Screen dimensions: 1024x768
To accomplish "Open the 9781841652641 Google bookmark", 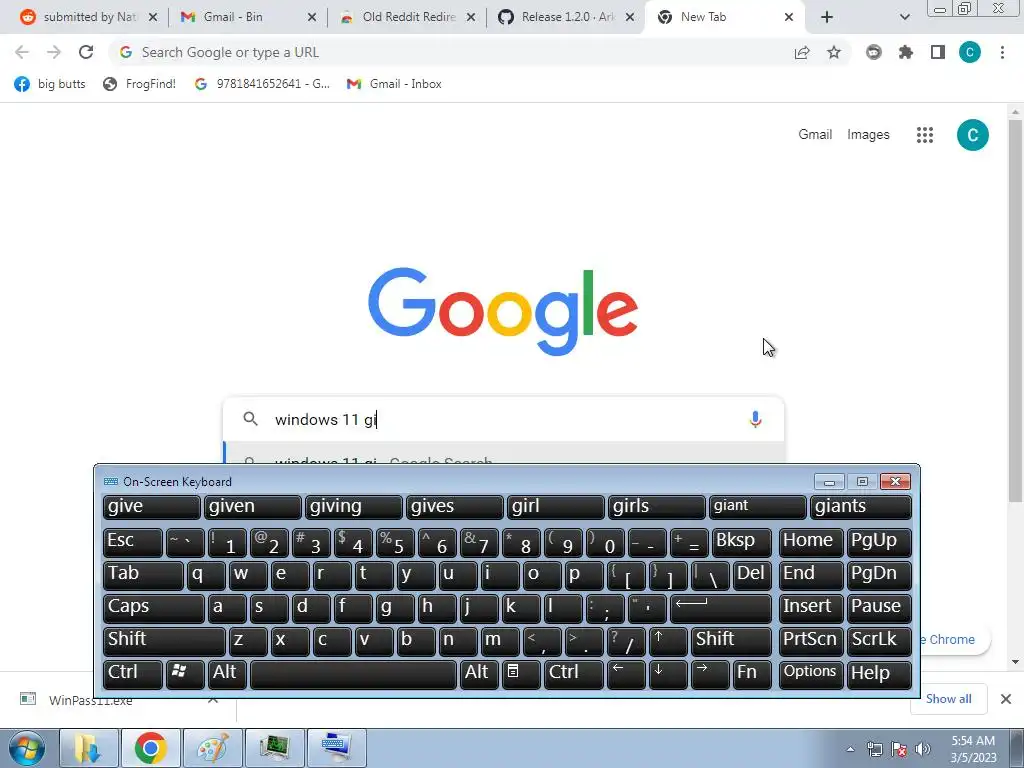I will coord(263,84).
